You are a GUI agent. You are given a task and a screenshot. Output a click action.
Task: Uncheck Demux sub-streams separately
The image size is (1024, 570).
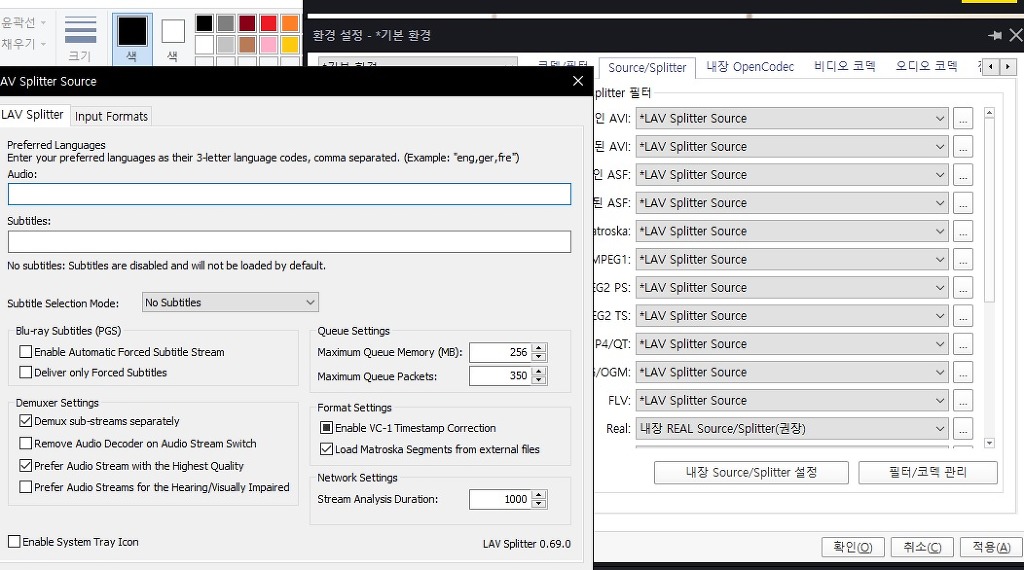click(26, 421)
